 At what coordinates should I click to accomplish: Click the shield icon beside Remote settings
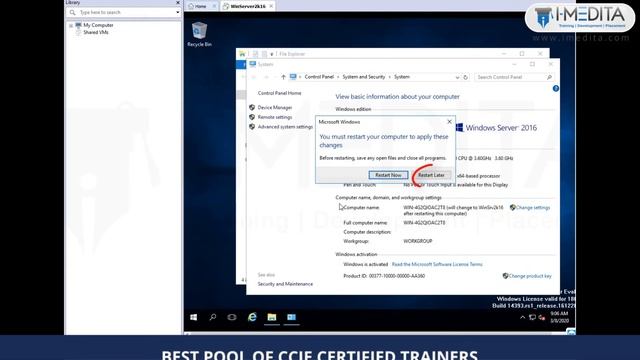(x=252, y=117)
